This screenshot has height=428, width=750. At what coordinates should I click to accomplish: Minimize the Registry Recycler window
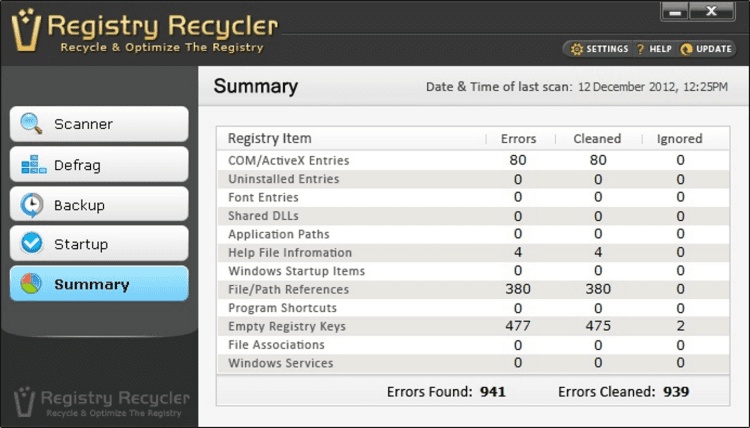[x=675, y=12]
